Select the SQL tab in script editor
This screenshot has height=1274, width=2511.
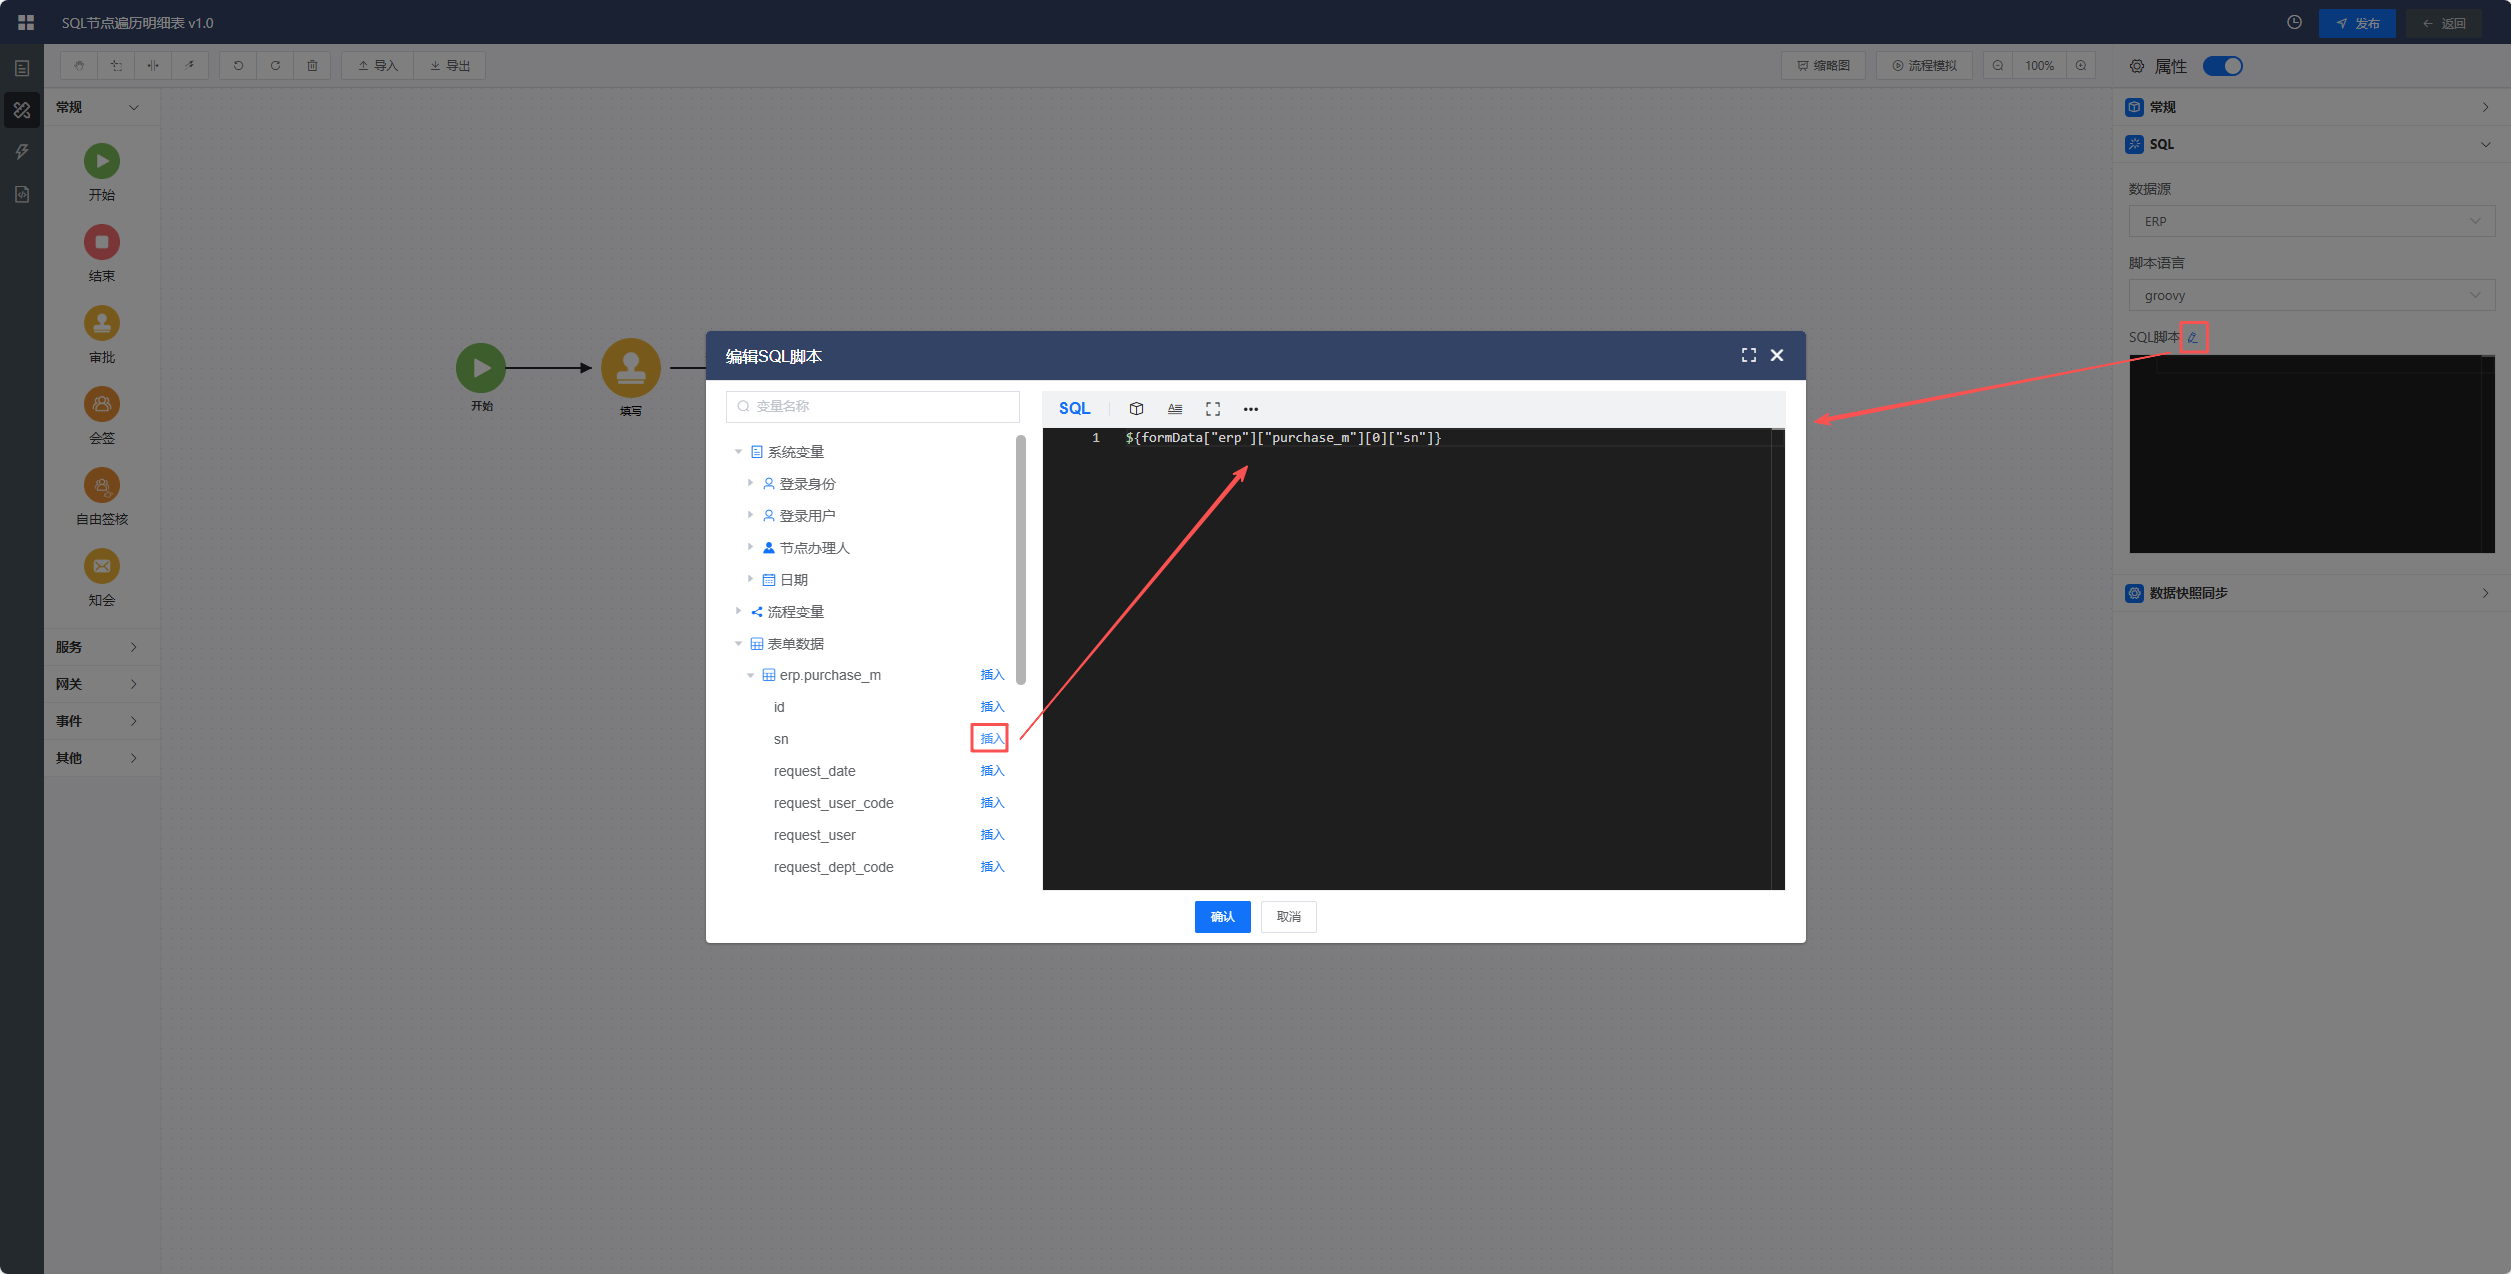tap(1074, 409)
